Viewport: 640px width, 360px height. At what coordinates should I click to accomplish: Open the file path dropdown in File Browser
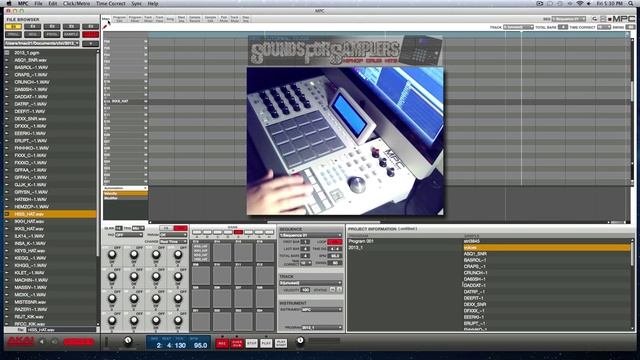click(x=42, y=43)
